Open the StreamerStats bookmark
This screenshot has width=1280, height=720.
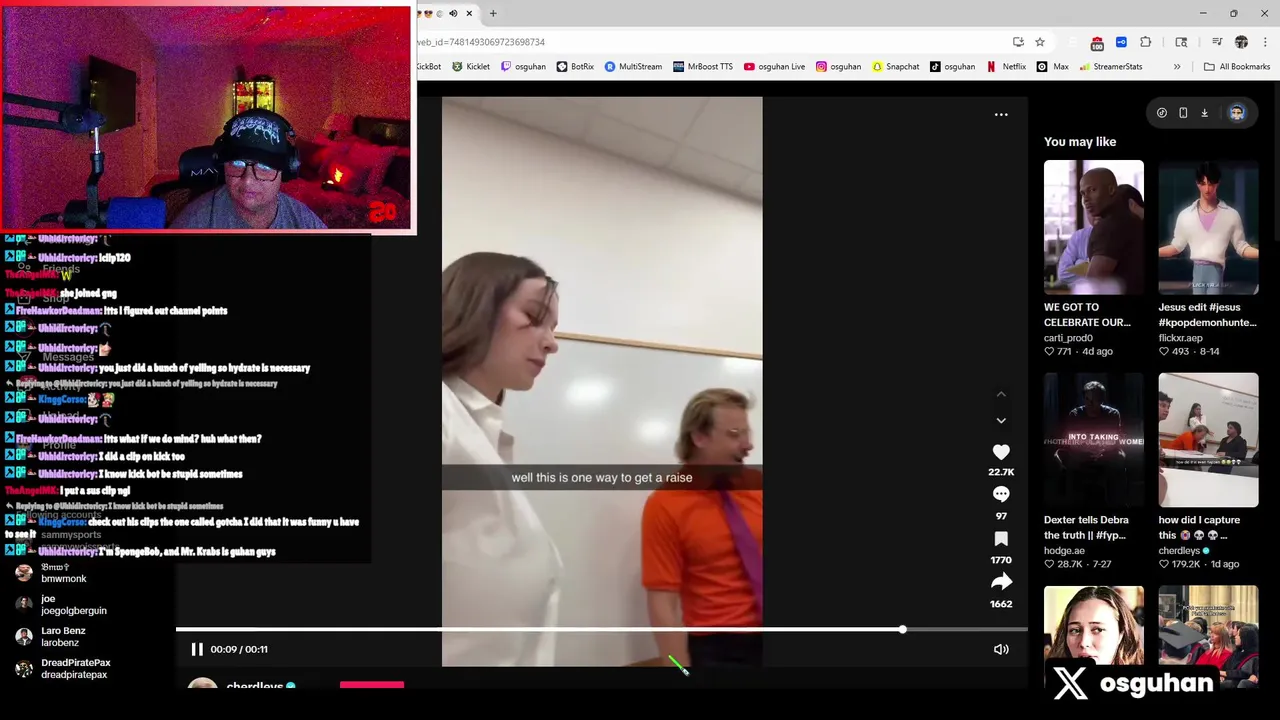(1110, 67)
